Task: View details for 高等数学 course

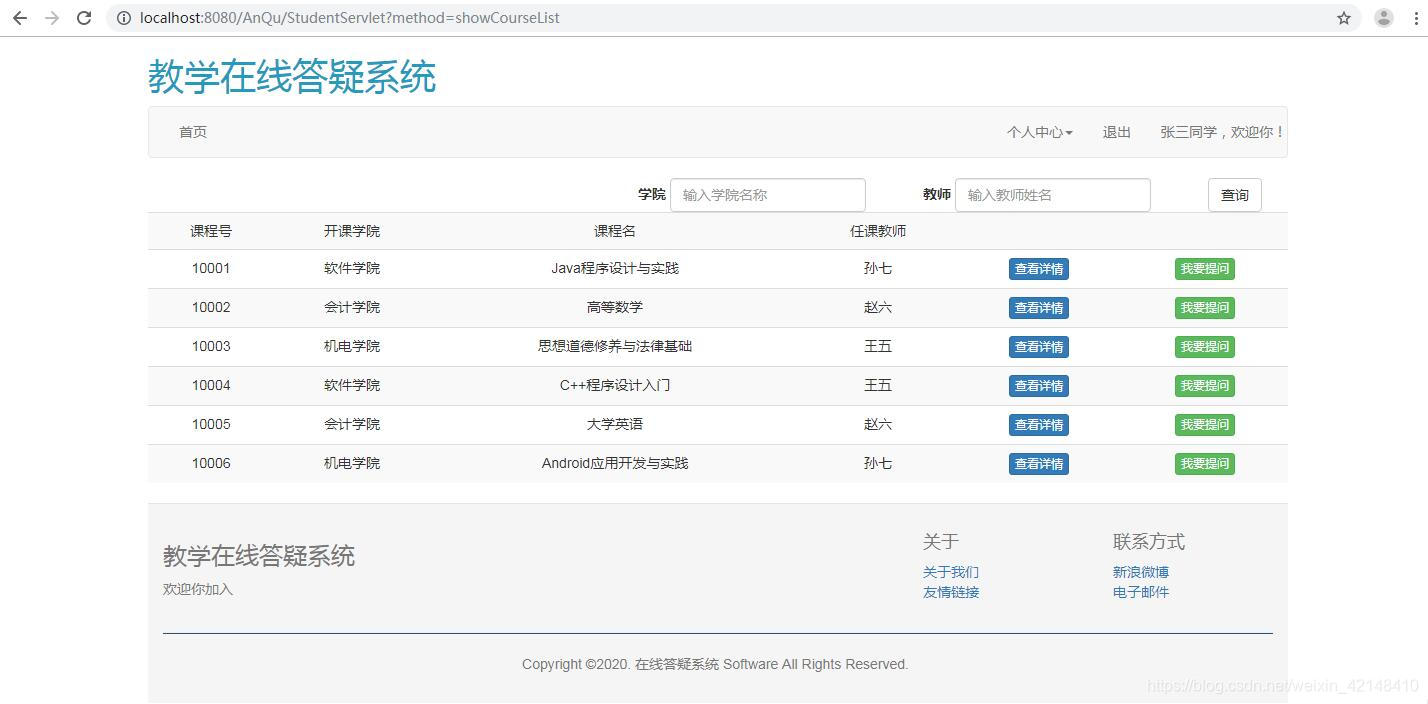Action: point(1039,308)
